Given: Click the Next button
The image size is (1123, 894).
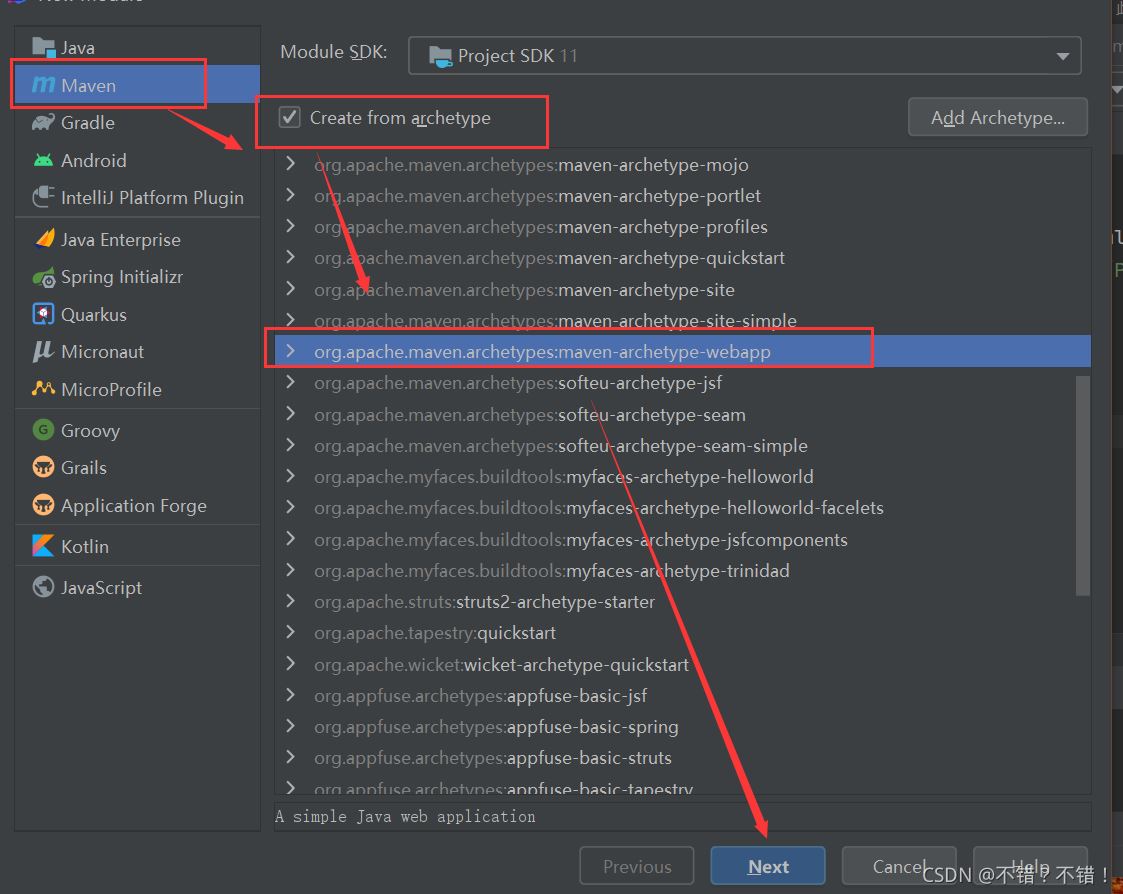Looking at the screenshot, I should tap(768, 866).
